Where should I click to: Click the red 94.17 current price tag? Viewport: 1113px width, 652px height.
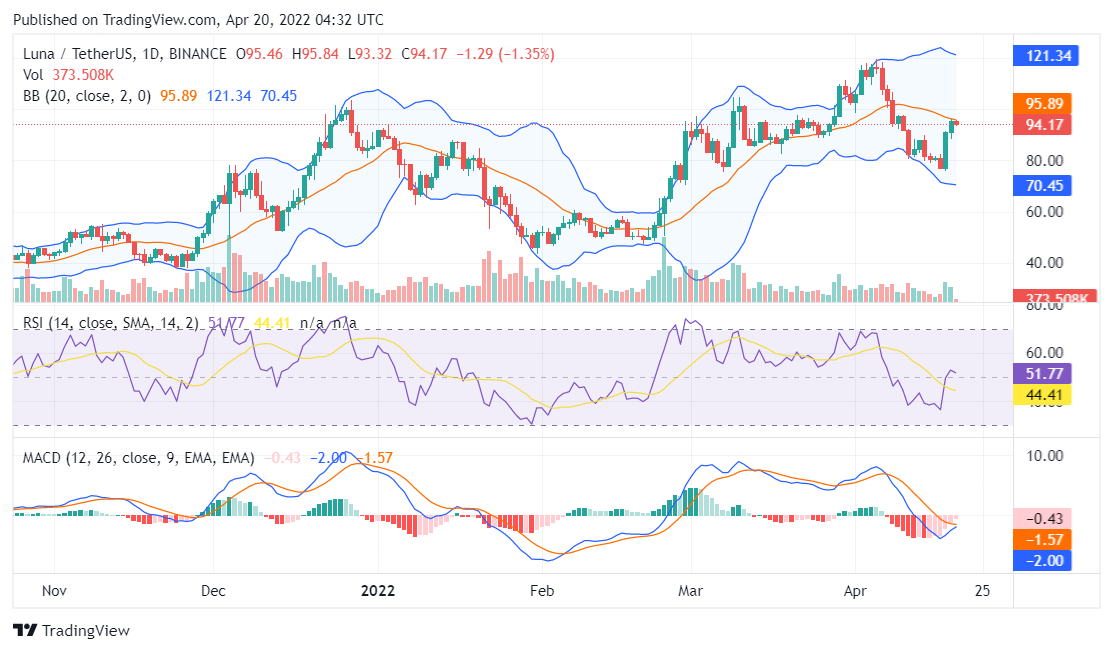tap(1048, 125)
